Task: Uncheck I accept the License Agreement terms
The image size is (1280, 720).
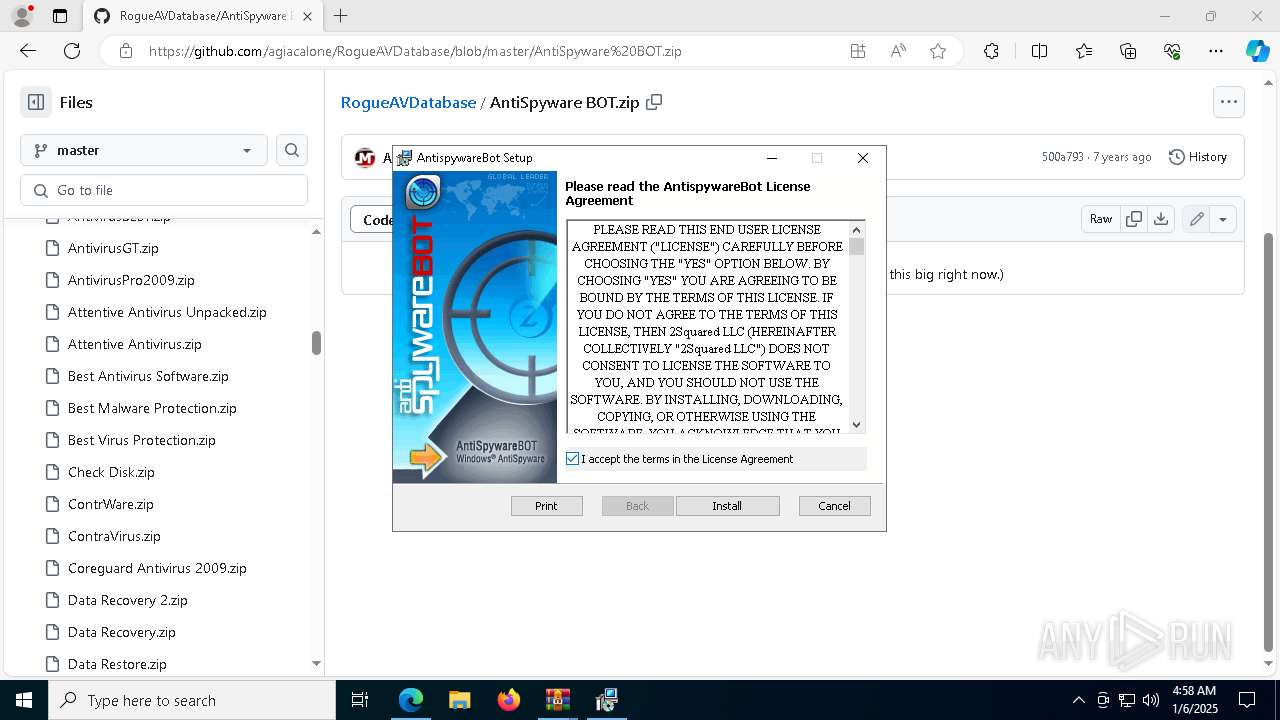Action: [572, 459]
